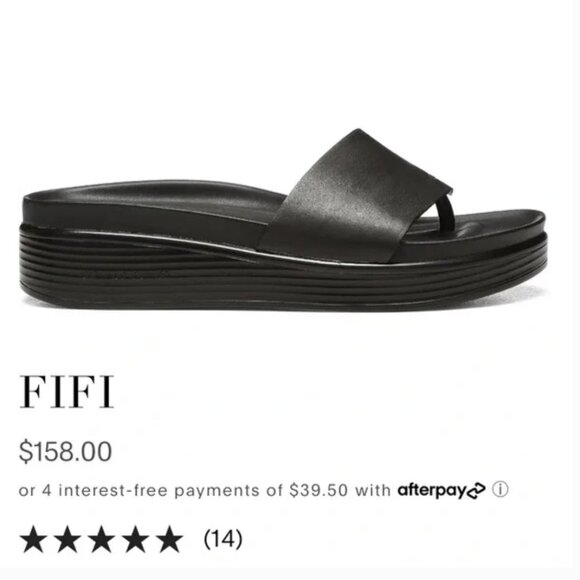Click the $39.50 installment amount
The width and height of the screenshot is (580, 580).
pyautogui.click(x=318, y=490)
